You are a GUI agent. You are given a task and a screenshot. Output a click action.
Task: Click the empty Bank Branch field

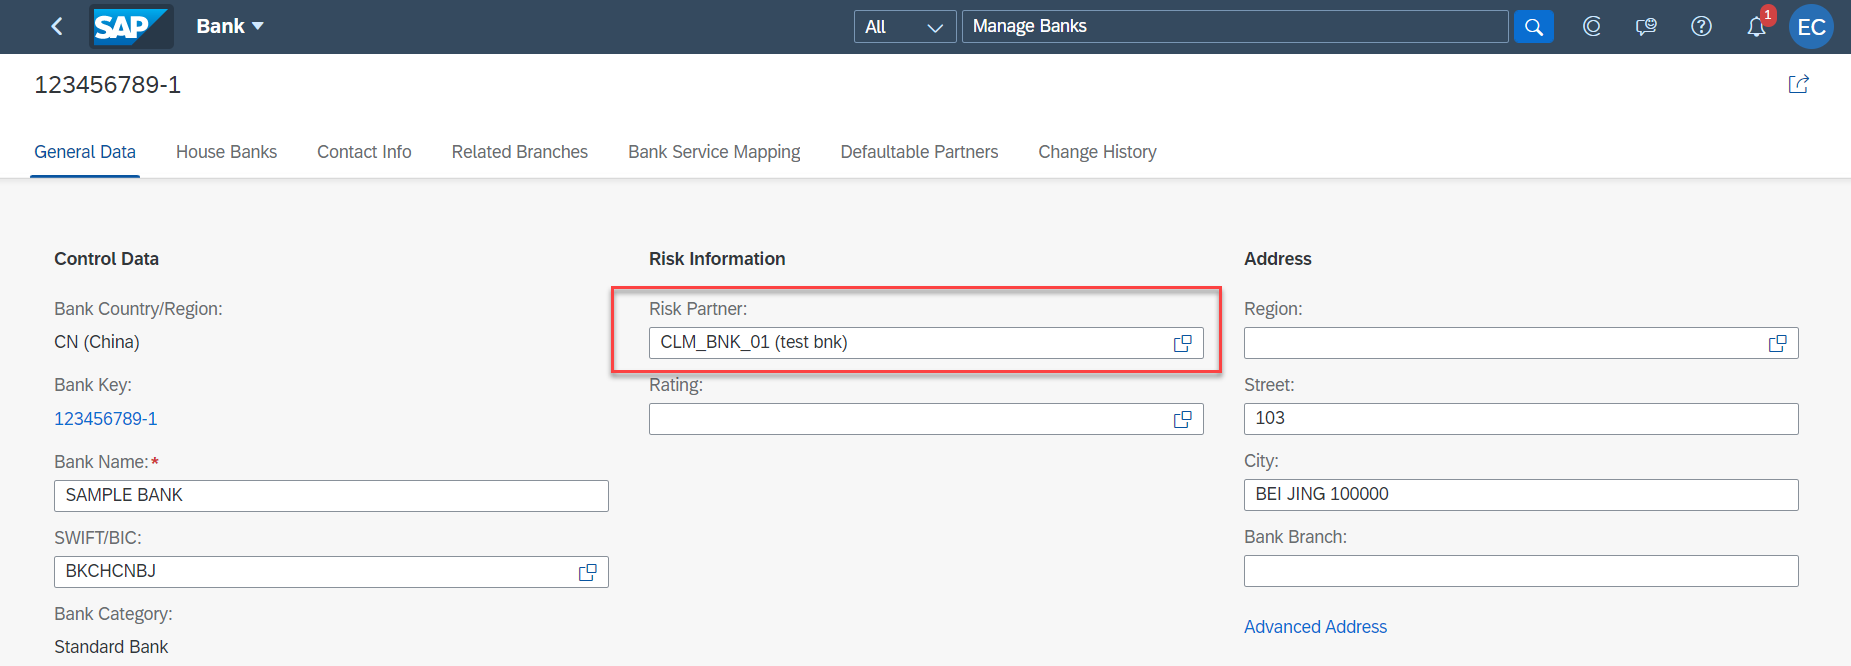pyautogui.click(x=1521, y=571)
